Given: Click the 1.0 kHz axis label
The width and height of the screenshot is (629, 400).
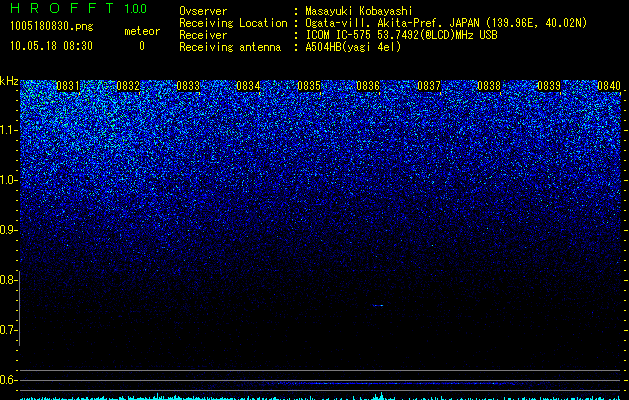Looking at the screenshot, I should tap(7, 180).
